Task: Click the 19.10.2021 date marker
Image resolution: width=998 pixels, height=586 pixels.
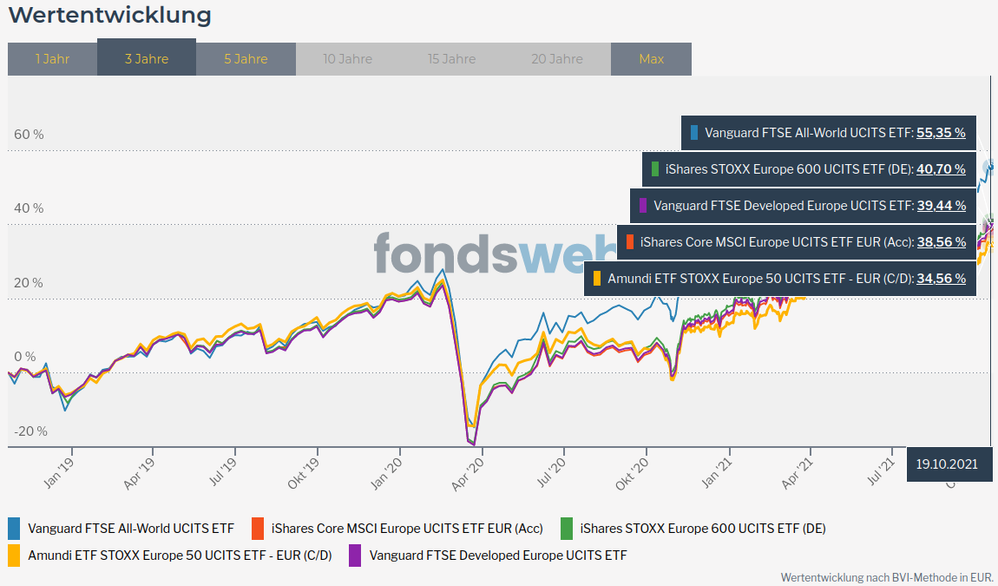Action: [945, 464]
